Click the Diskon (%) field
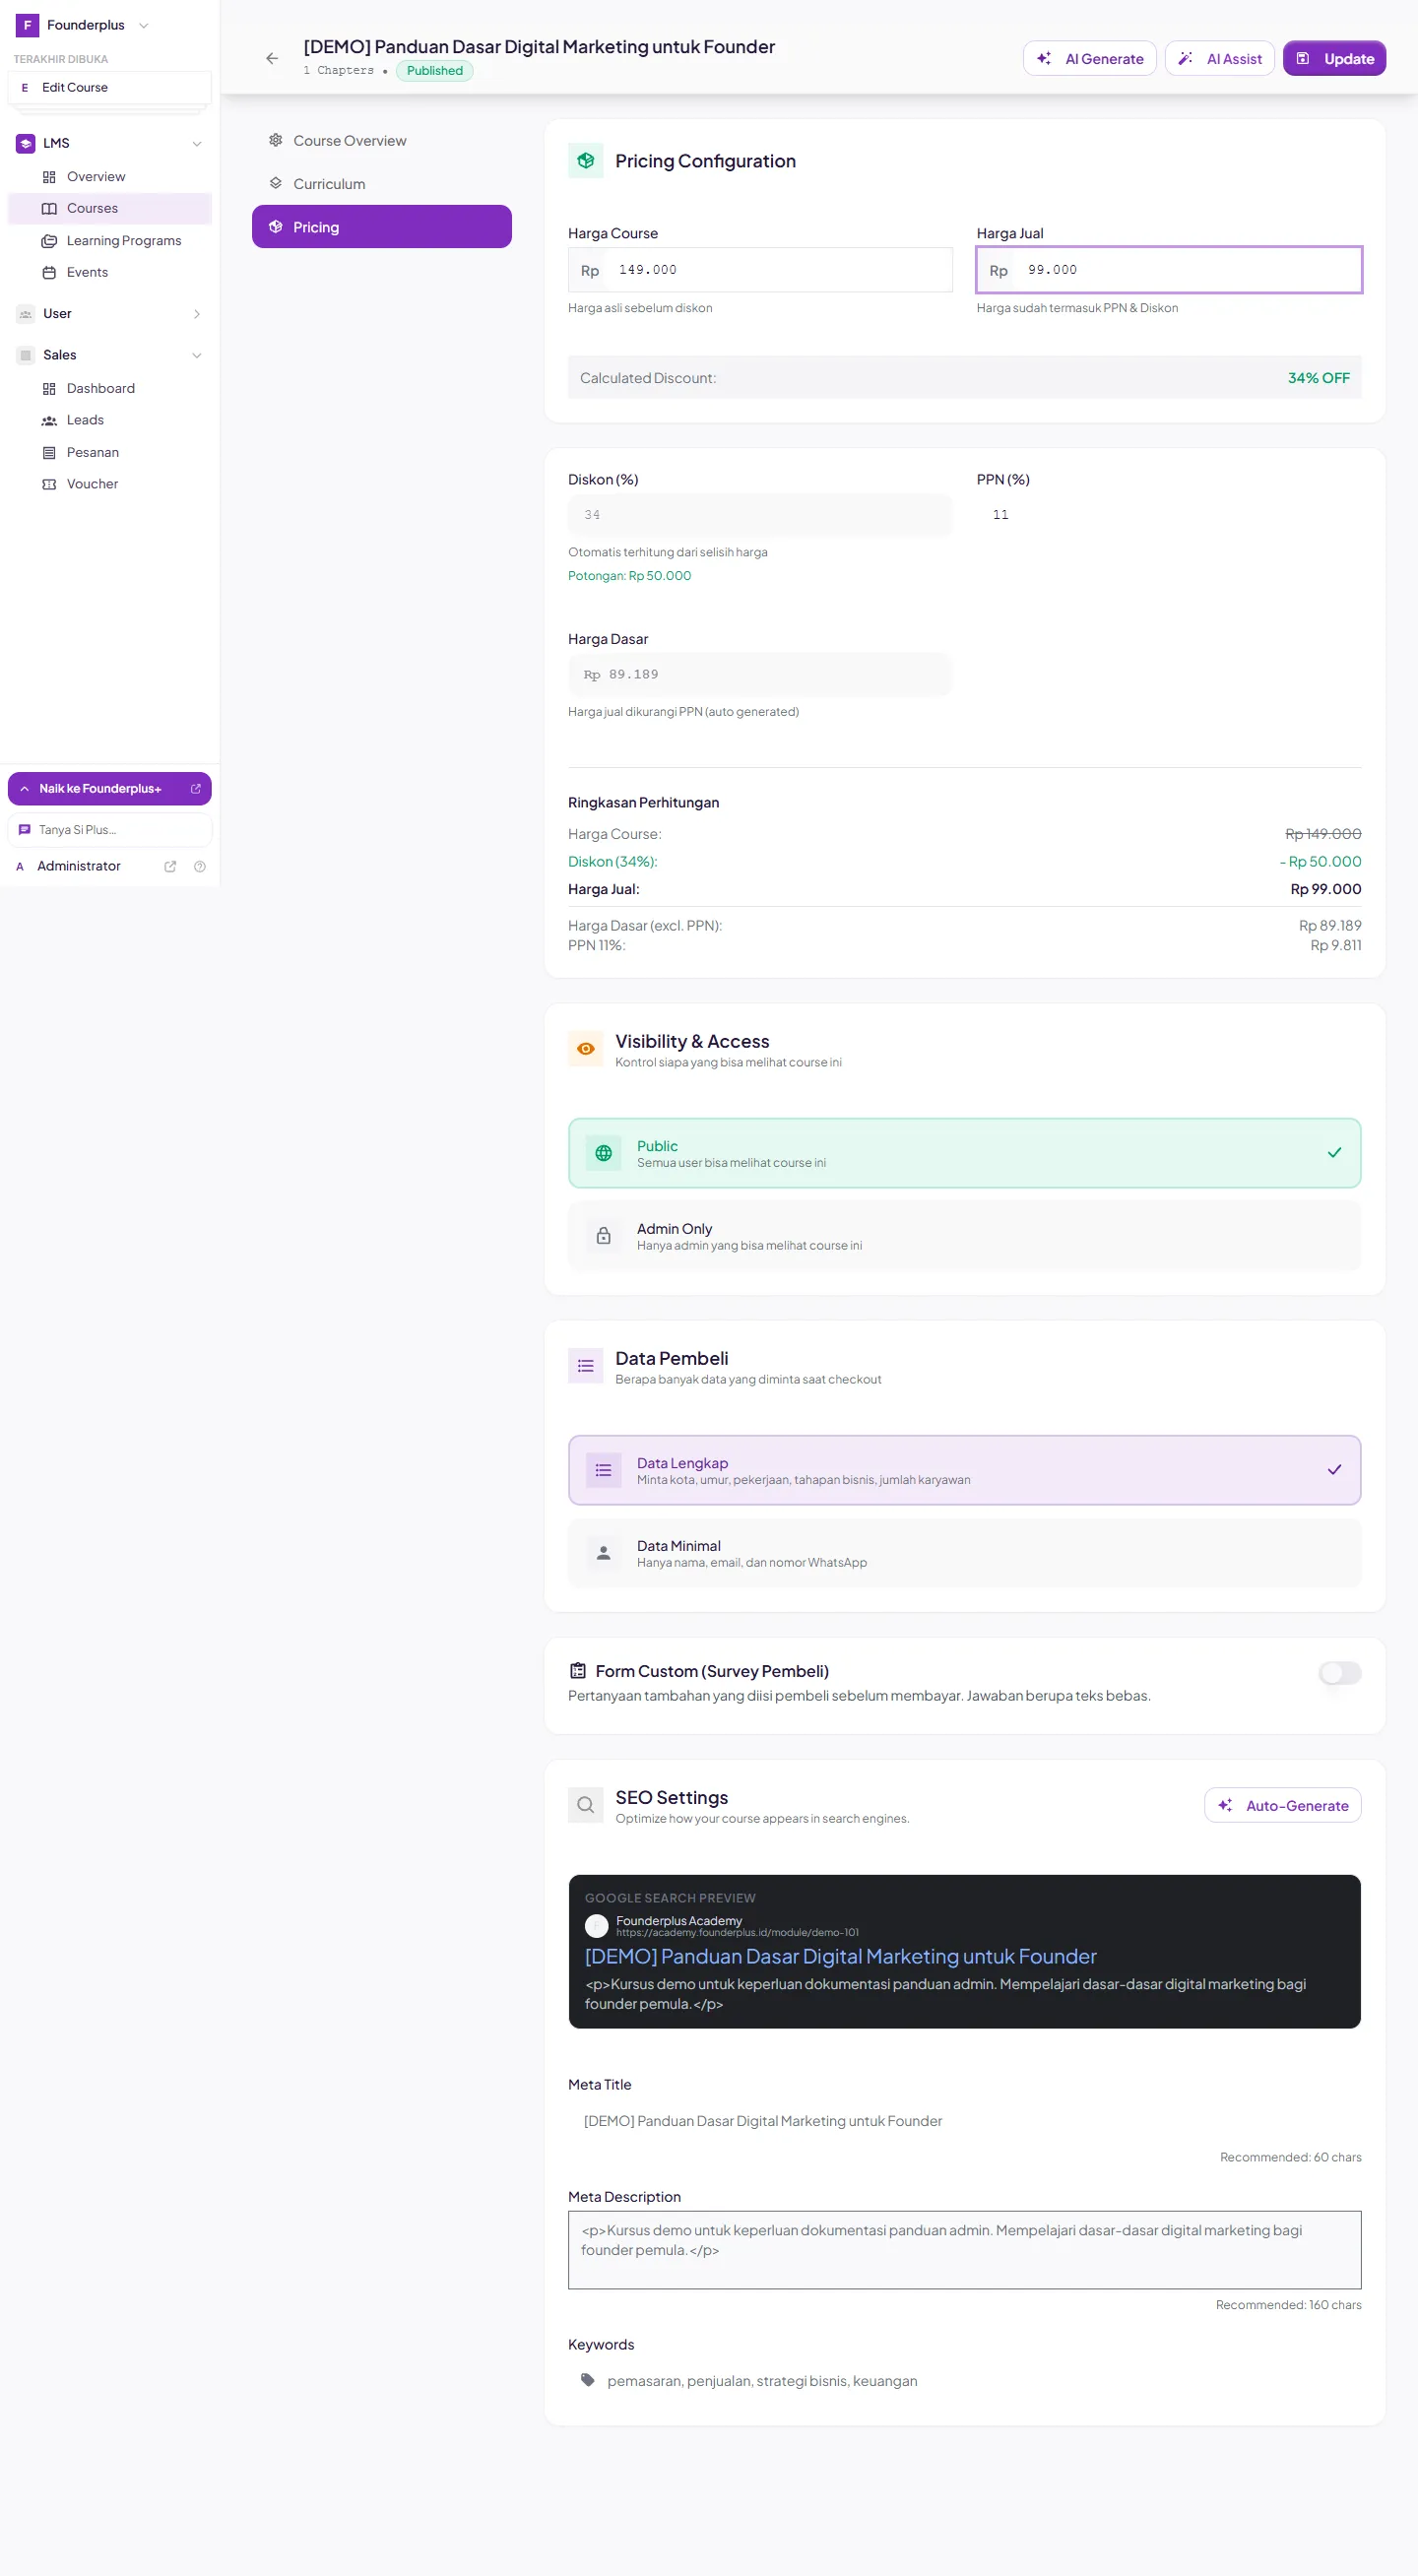The image size is (1418, 2576). coord(760,514)
